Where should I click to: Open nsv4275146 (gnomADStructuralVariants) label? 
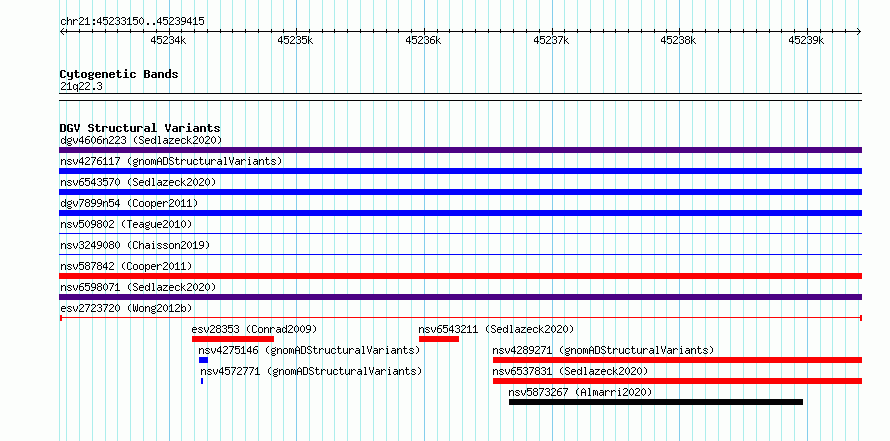point(309,350)
